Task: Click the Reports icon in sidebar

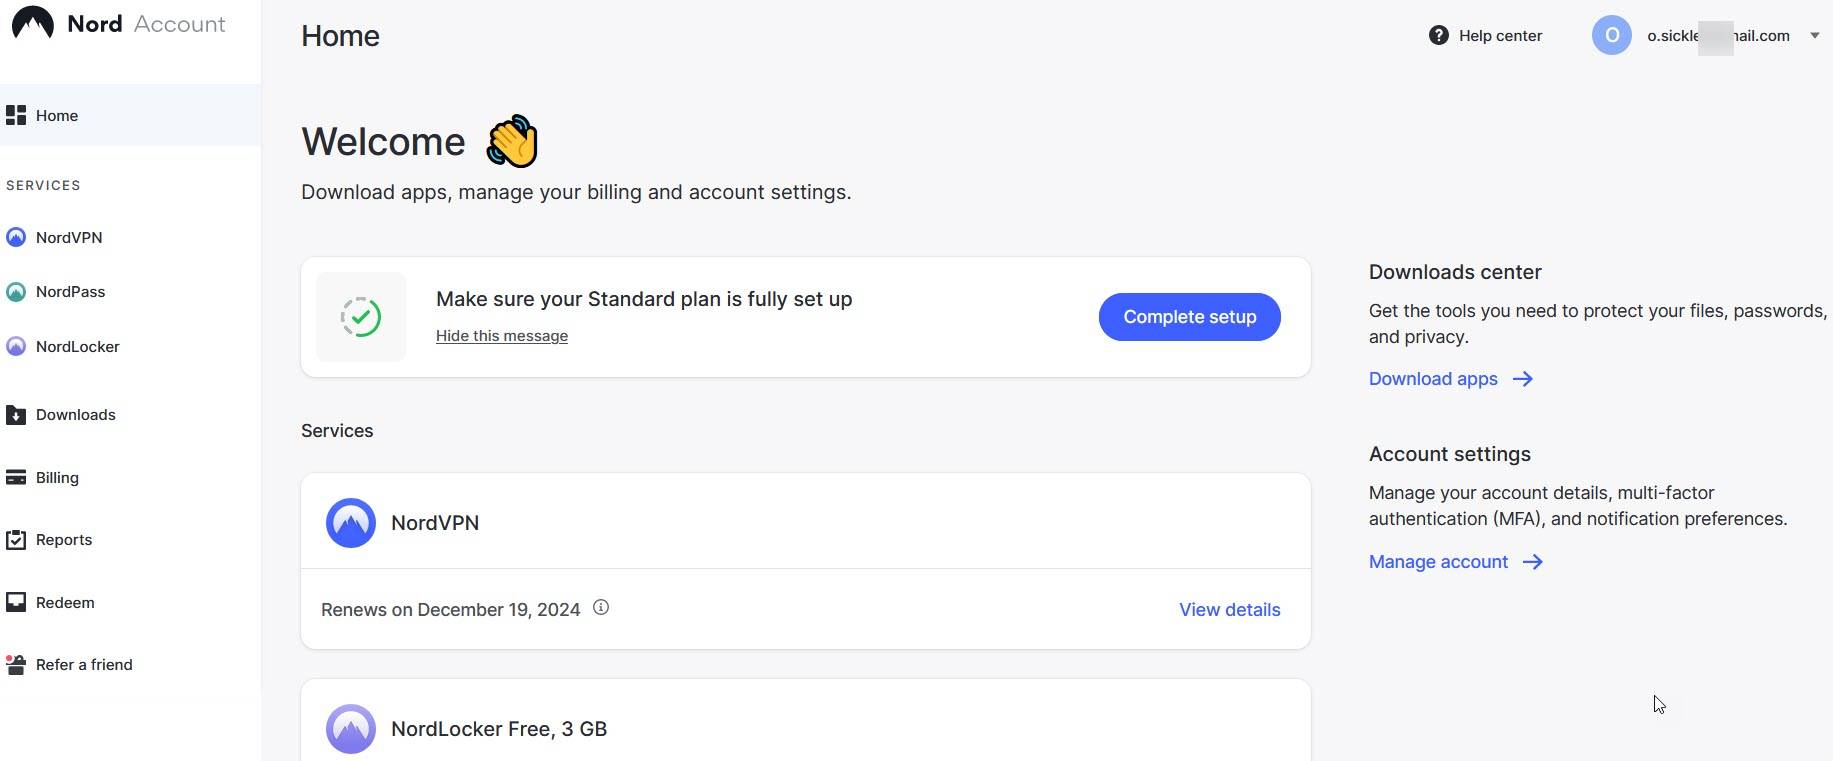Action: (16, 540)
